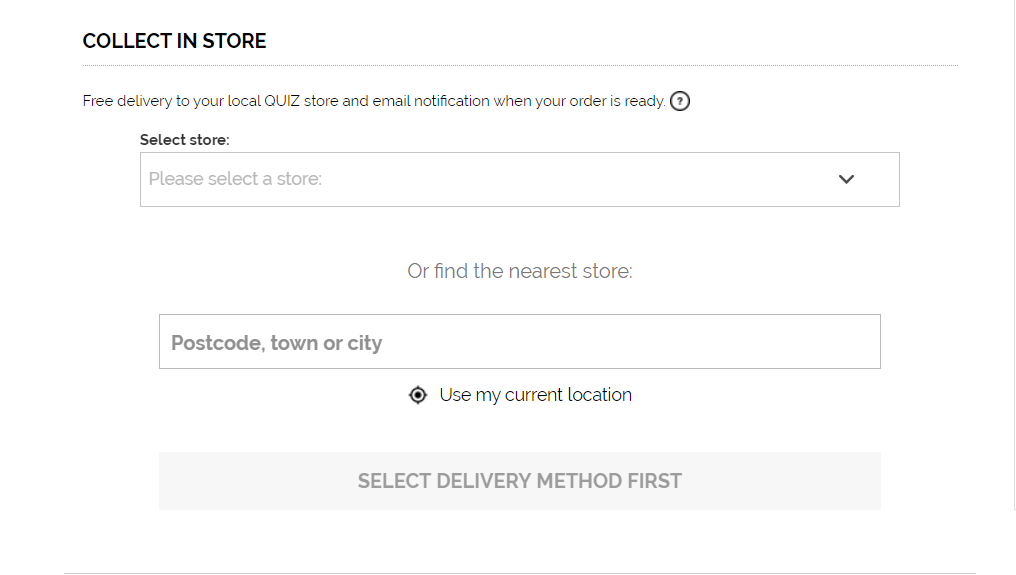1016x575 pixels.
Task: Click the 'Select store:' field label
Action: point(185,140)
